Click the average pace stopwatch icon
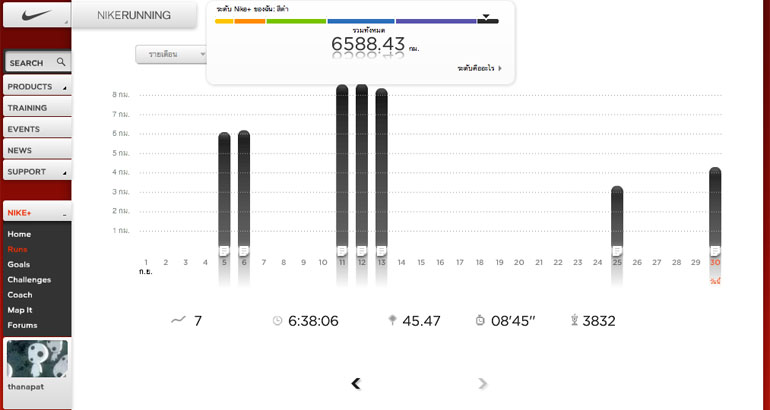 pos(480,321)
